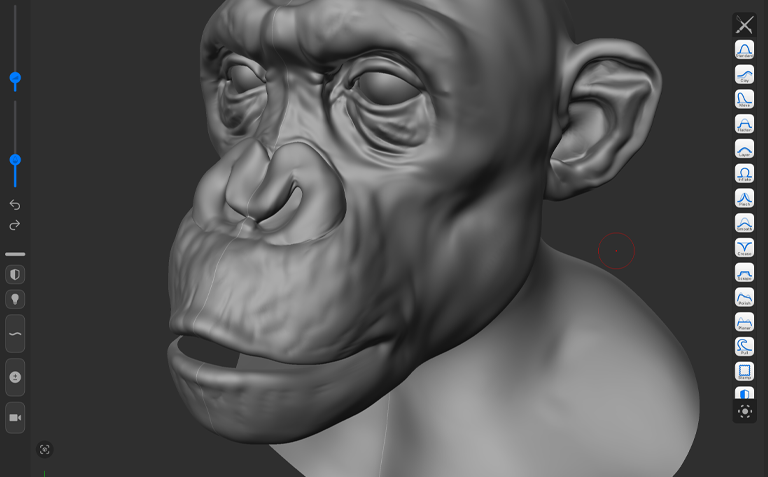Select the Layer brush
768x477 pixels.
[x=744, y=148]
